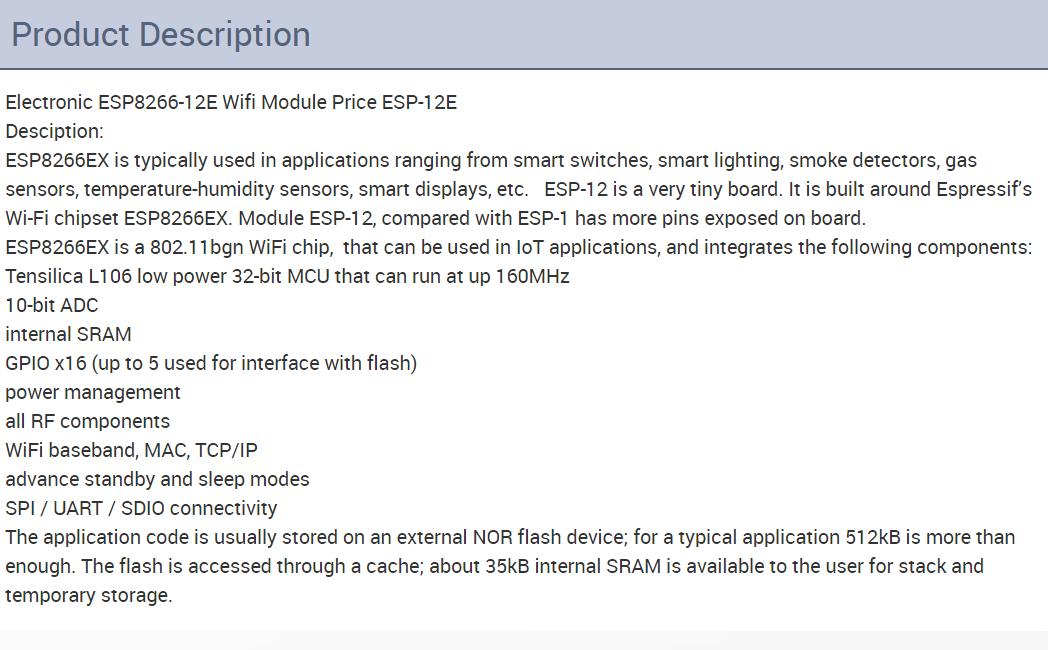Click the ESP8266-12E Wifi Module title line

coord(231,102)
